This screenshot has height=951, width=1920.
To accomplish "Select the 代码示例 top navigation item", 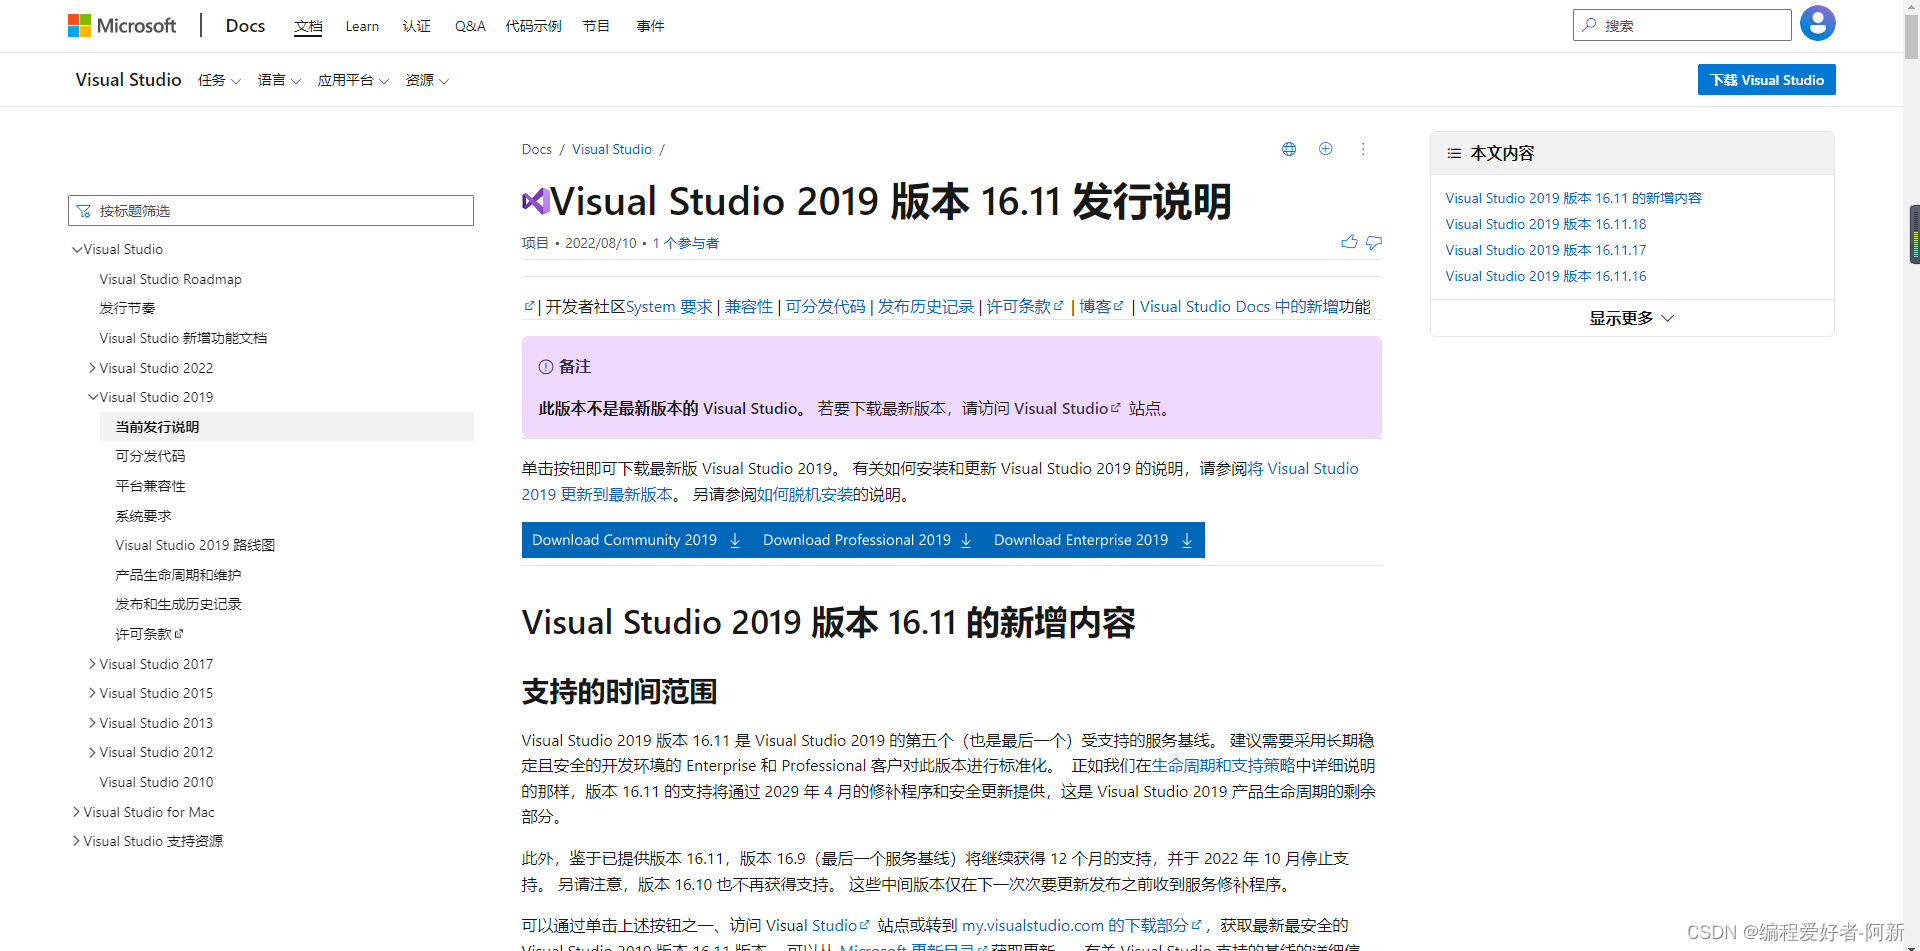I will 533,26.
